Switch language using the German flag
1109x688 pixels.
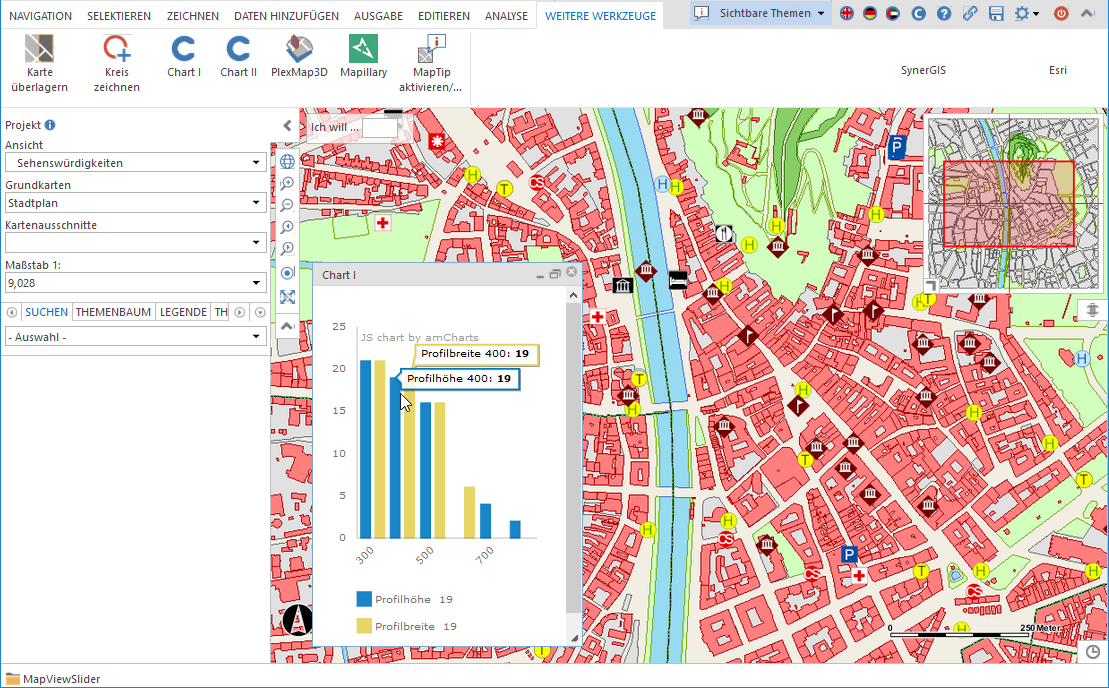[871, 14]
